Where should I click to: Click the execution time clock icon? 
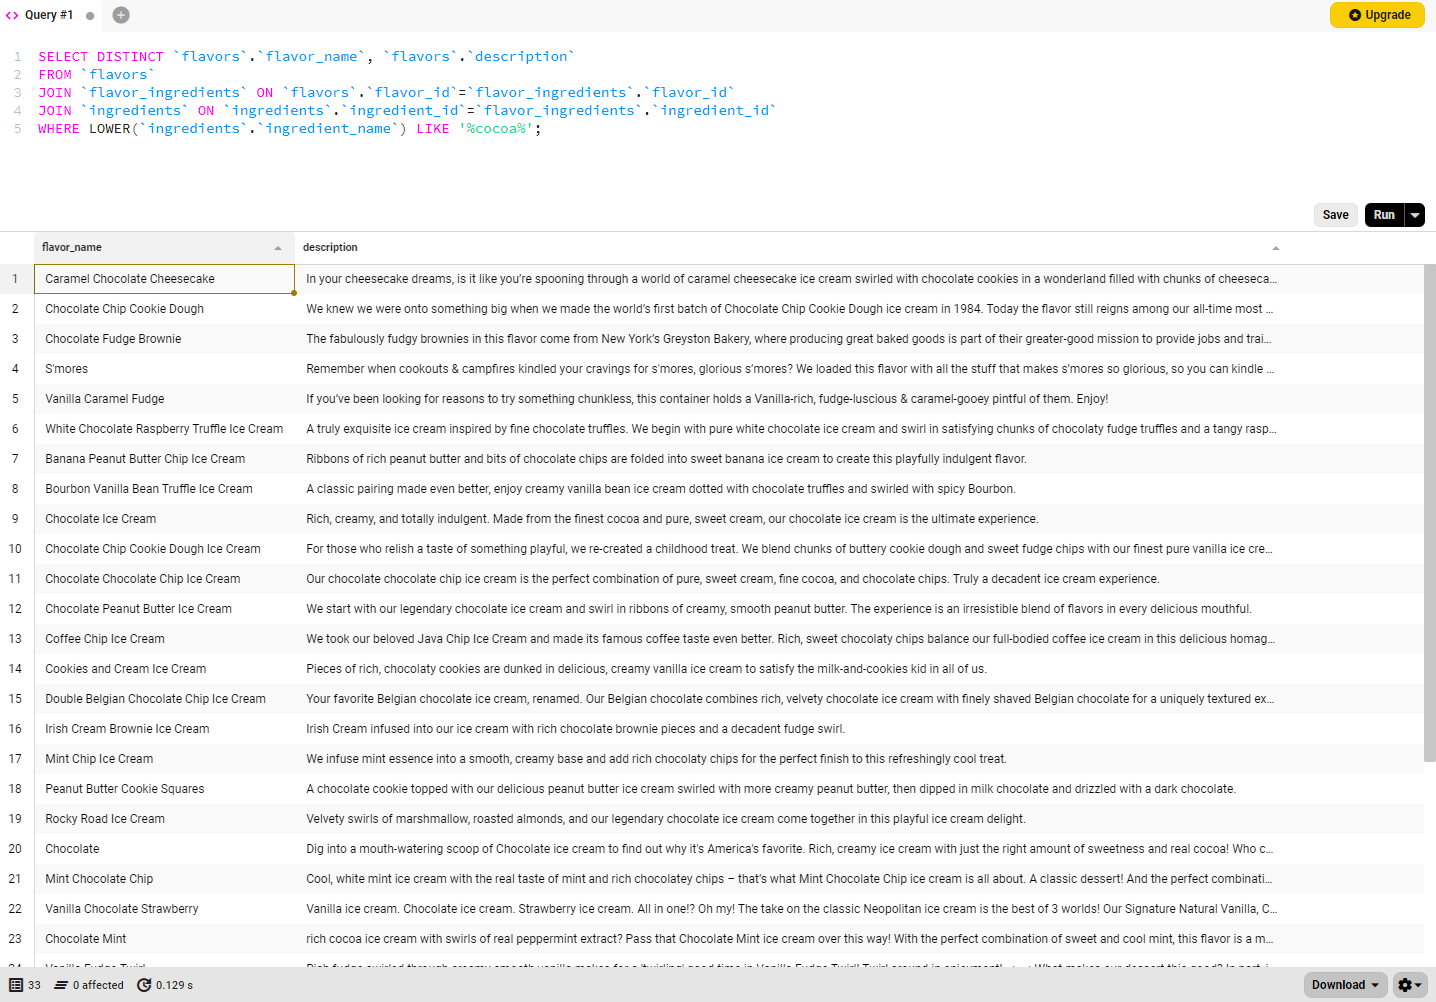pos(144,985)
